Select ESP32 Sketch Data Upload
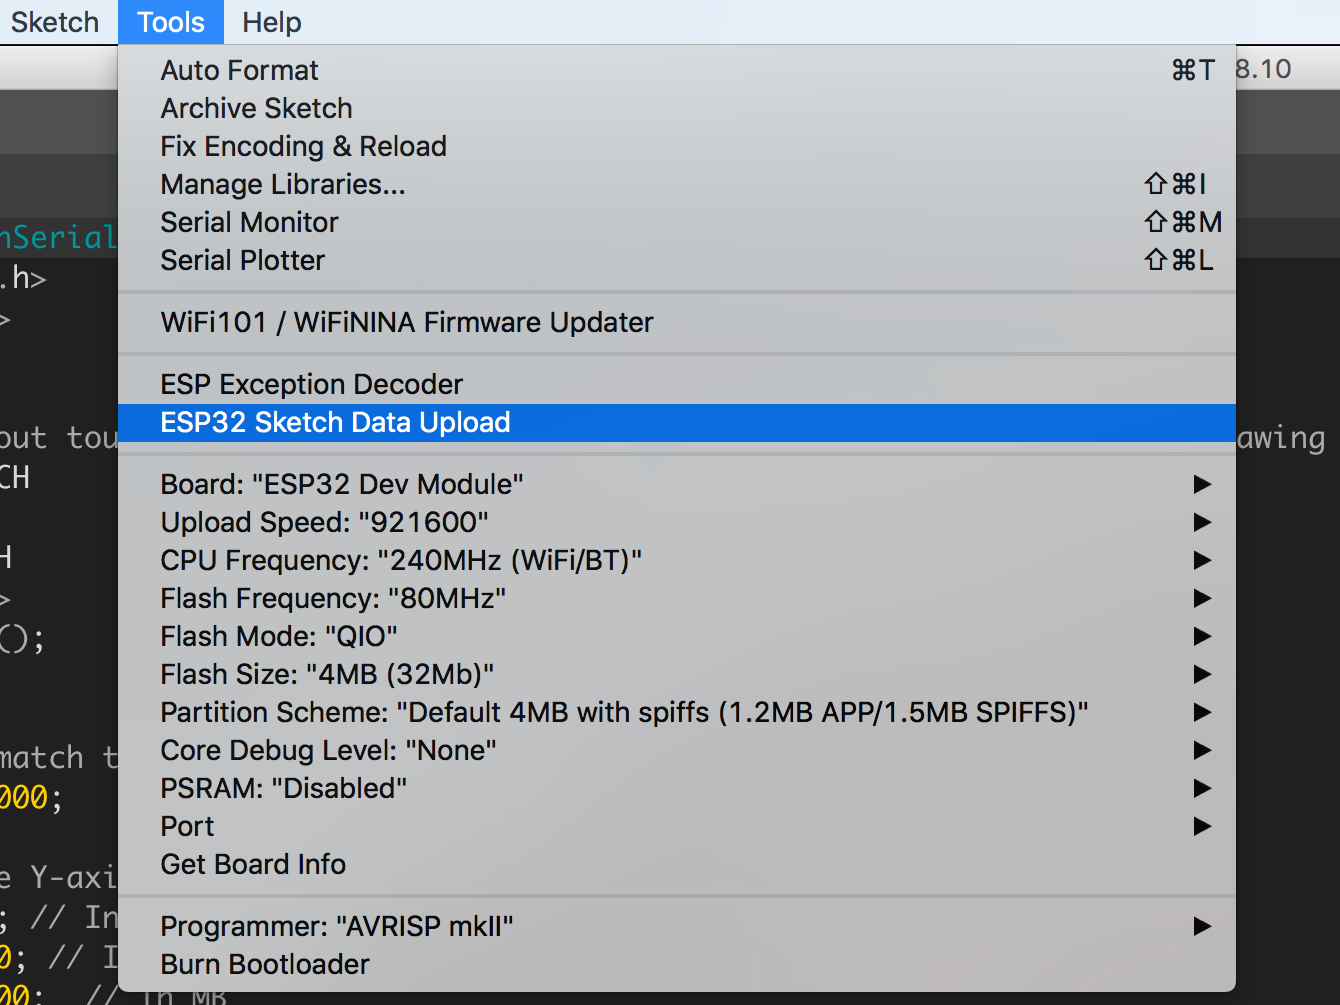 [335, 422]
